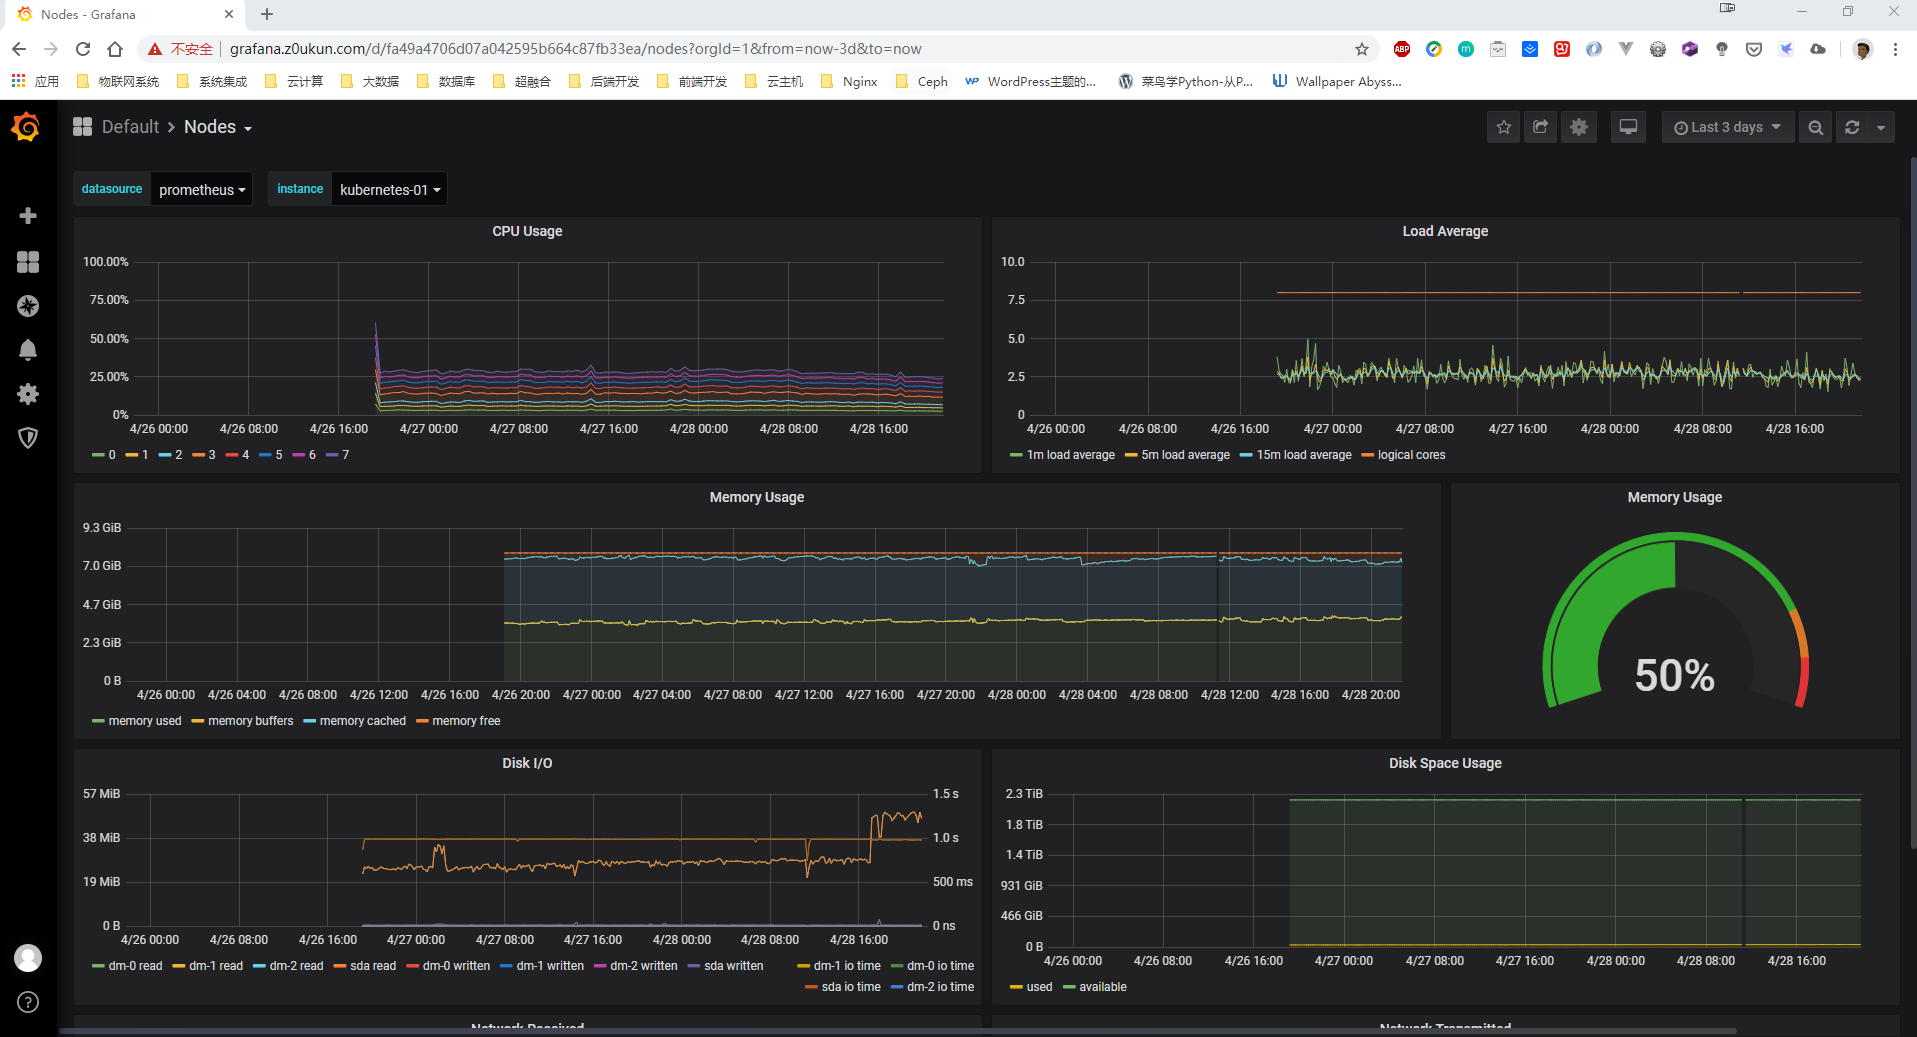Click the memory gauge 50% value
The height and width of the screenshot is (1037, 1917).
tap(1675, 675)
